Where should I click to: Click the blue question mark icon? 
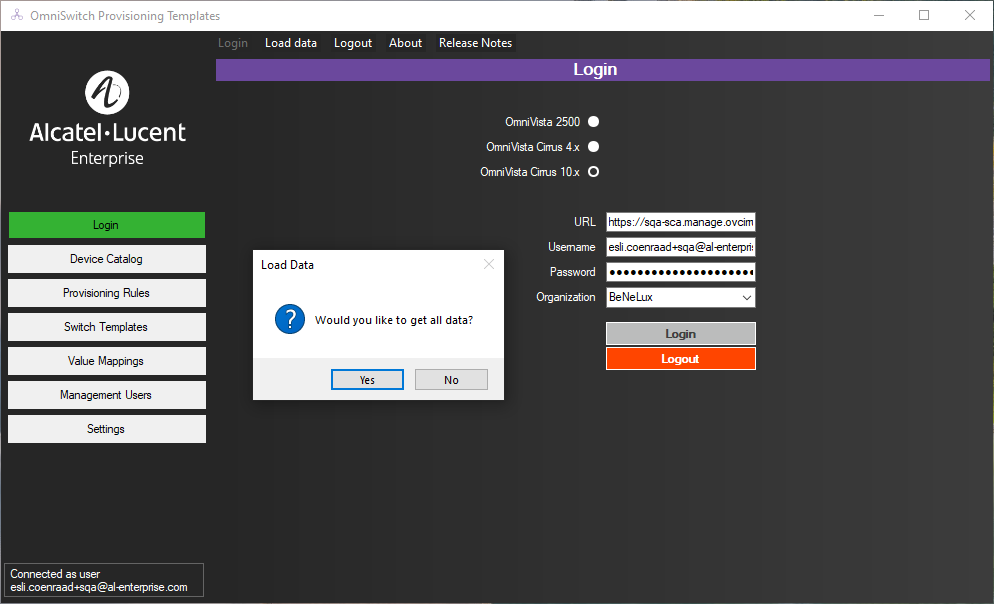[290, 319]
